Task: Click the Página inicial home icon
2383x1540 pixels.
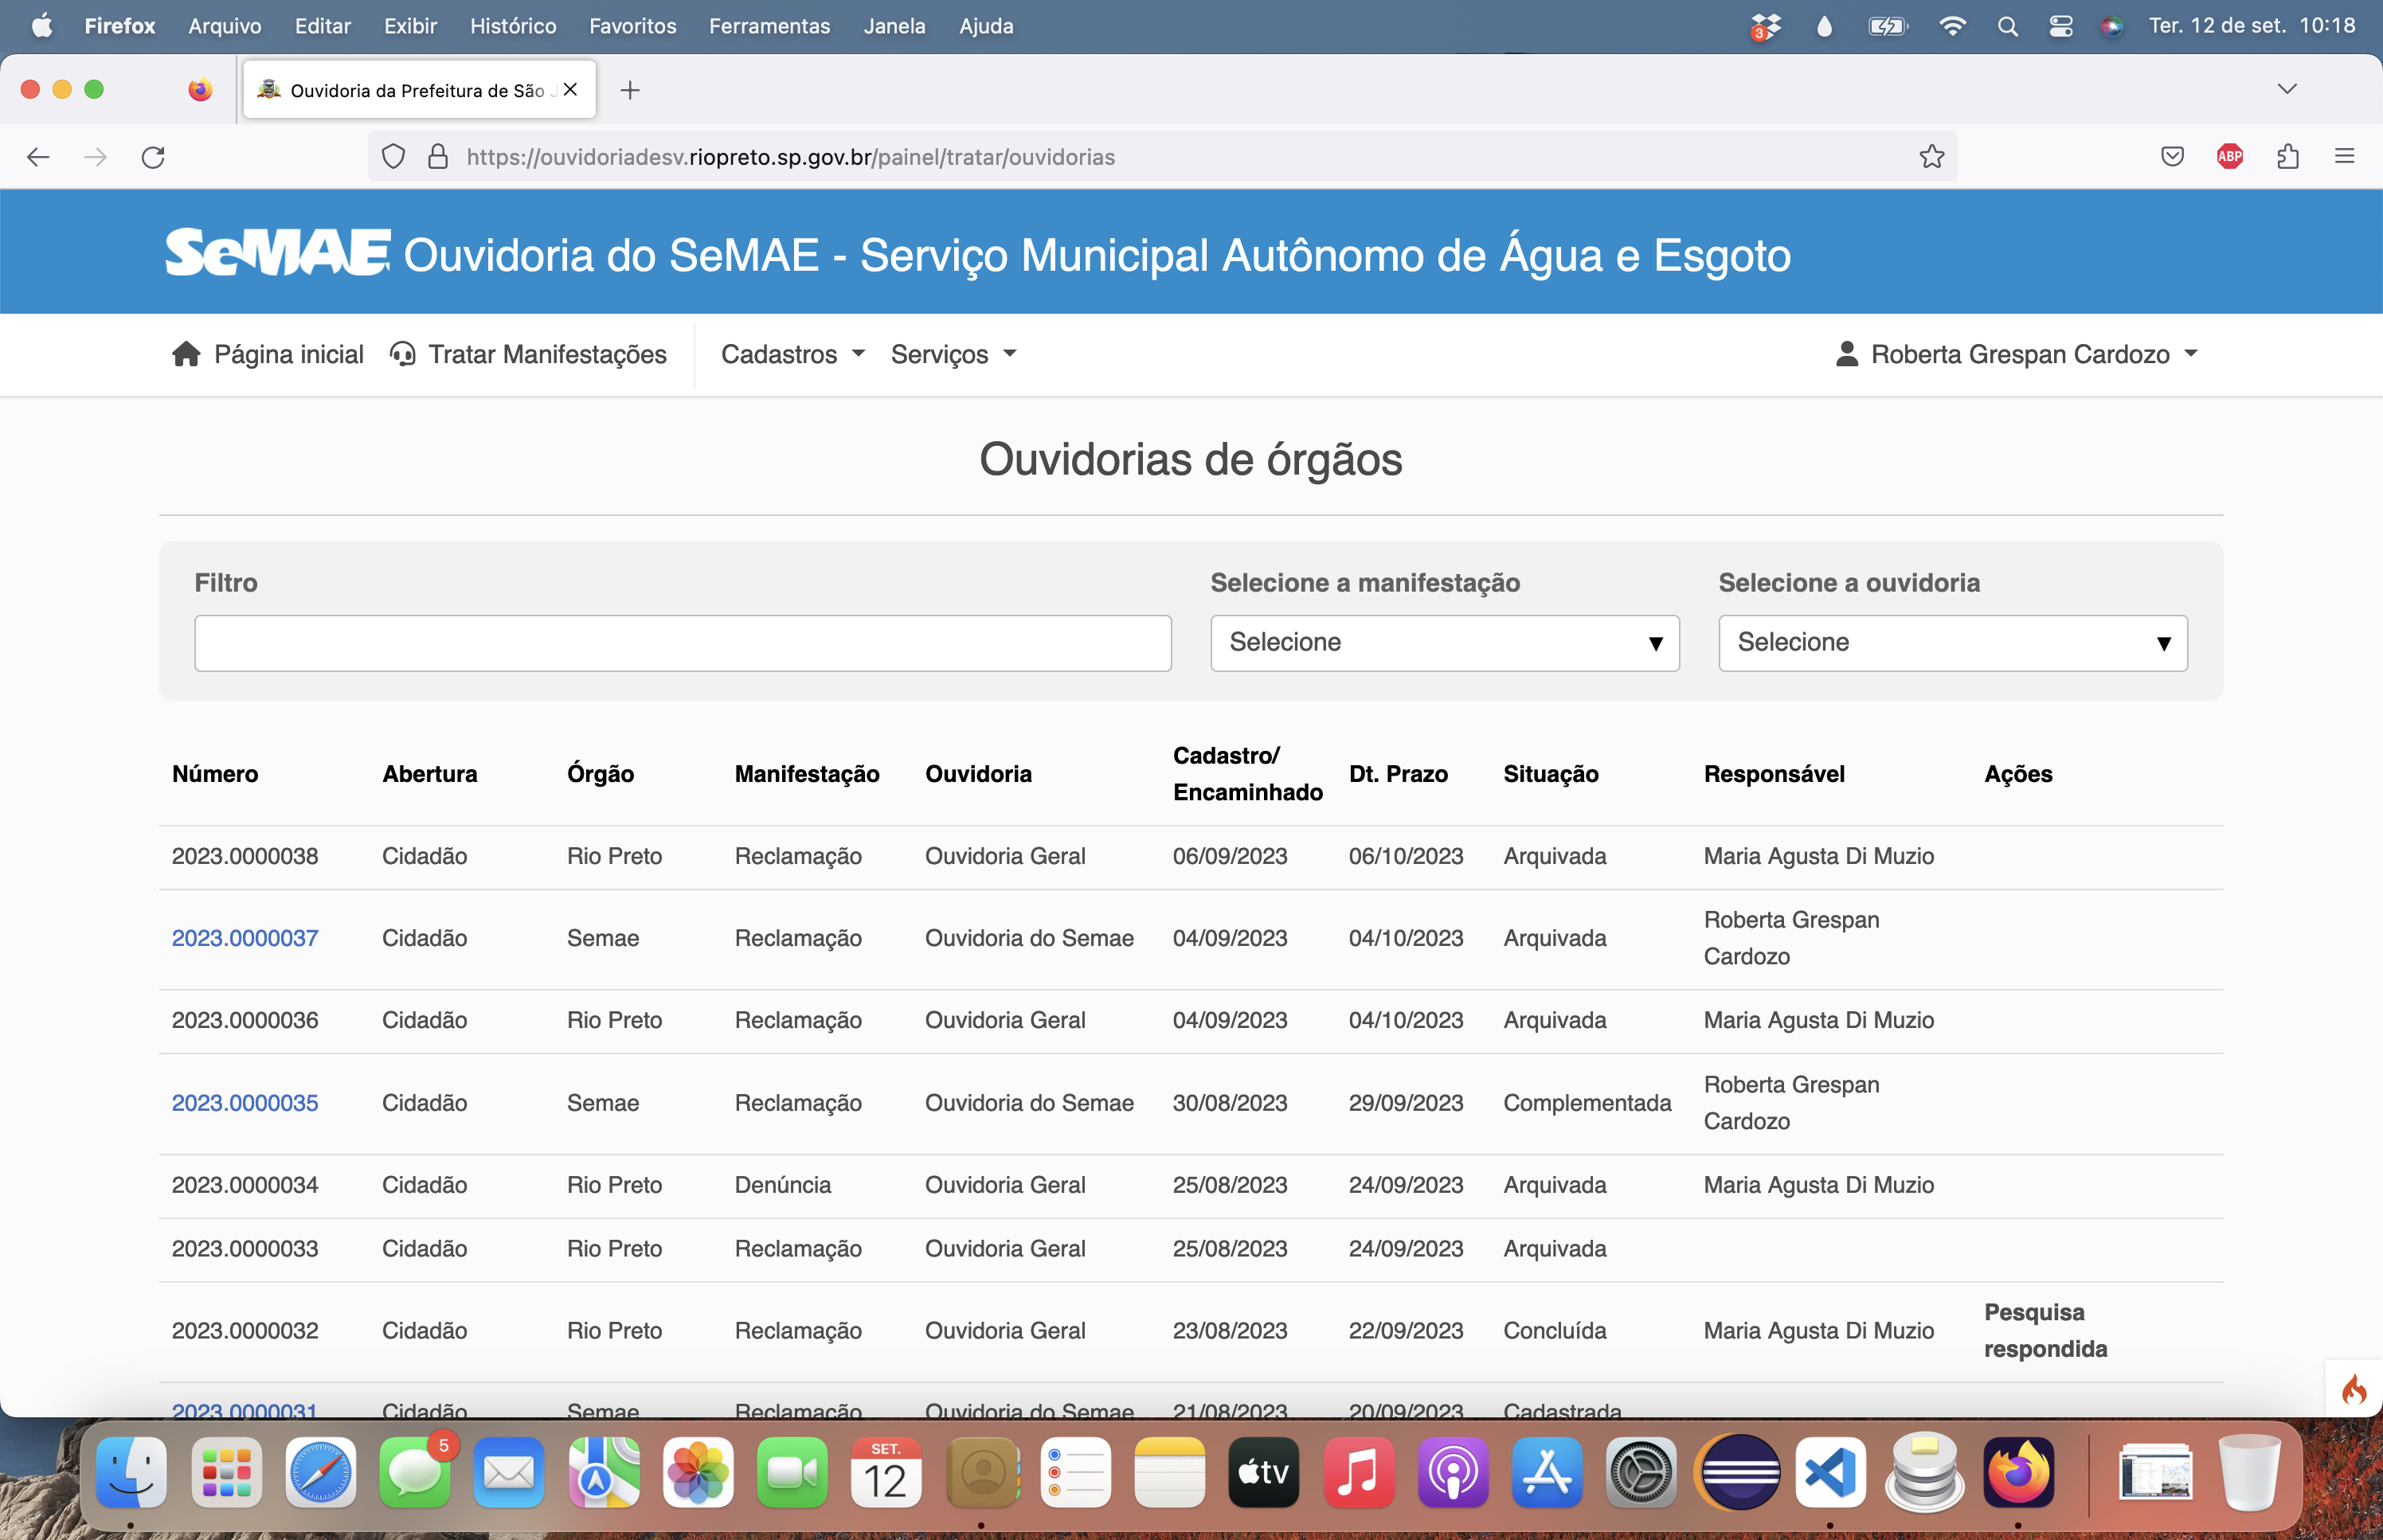Action: pos(186,354)
